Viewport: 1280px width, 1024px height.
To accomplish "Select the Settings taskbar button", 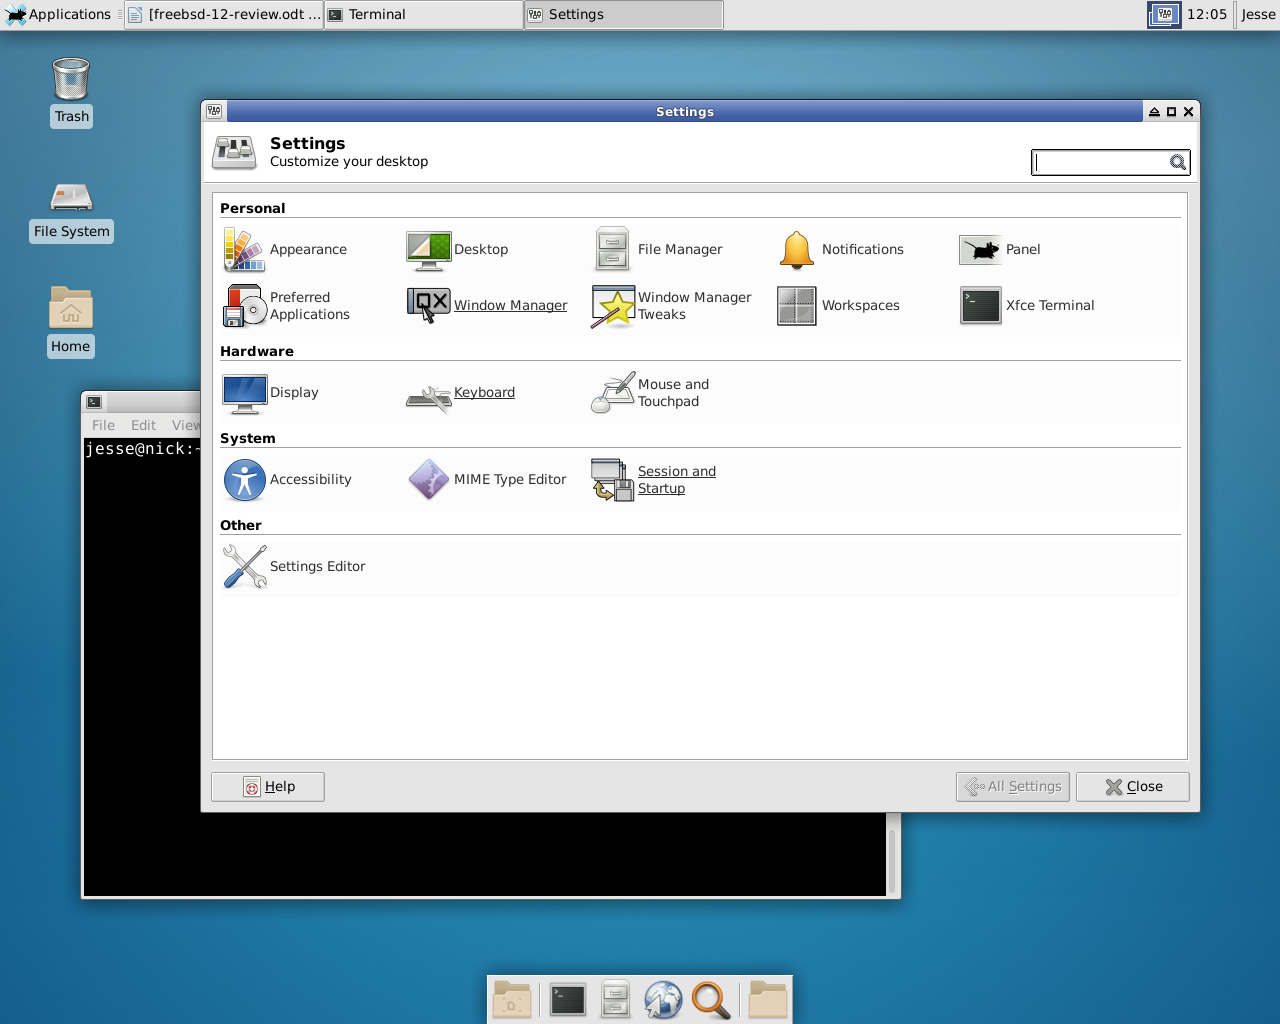I will pos(624,14).
